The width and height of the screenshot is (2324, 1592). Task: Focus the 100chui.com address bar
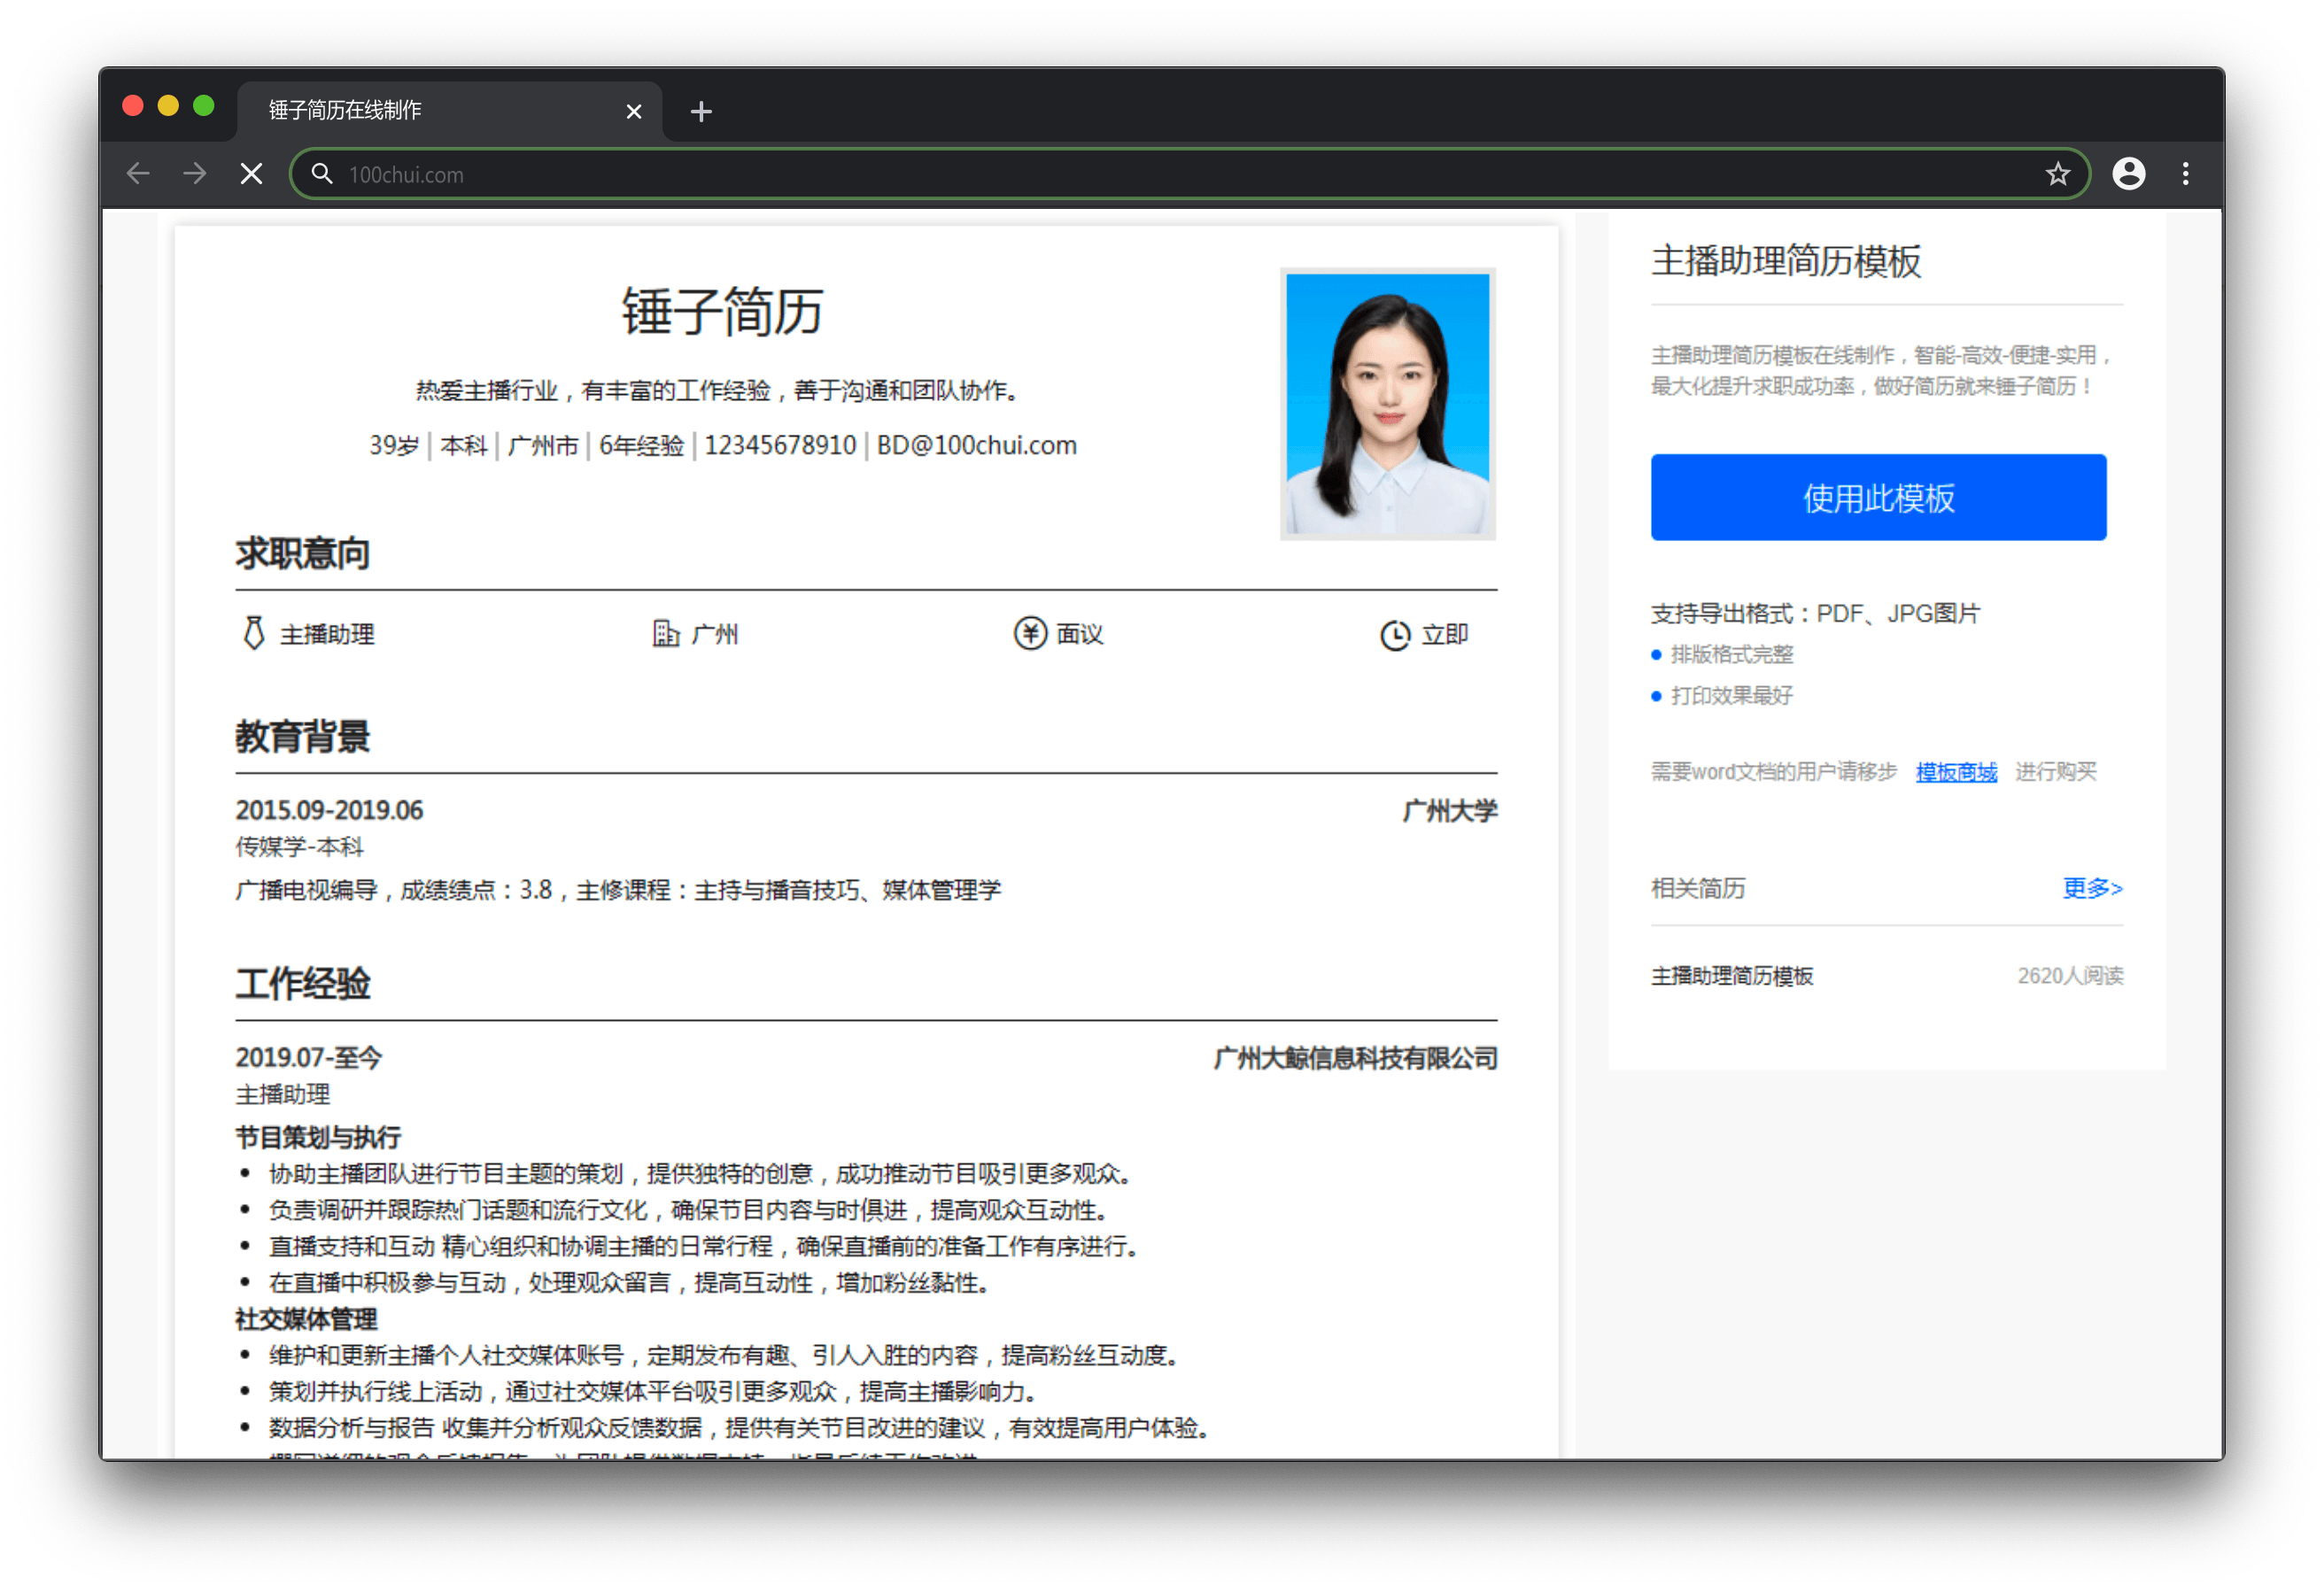click(1190, 174)
